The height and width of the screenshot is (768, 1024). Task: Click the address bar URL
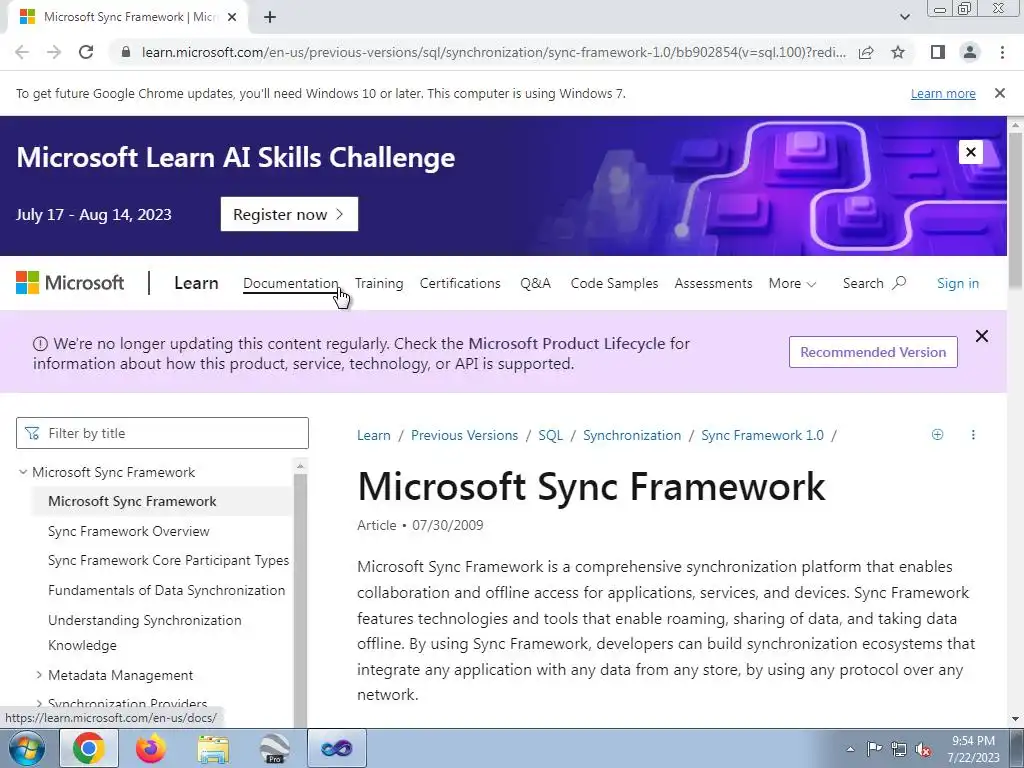coord(493,52)
